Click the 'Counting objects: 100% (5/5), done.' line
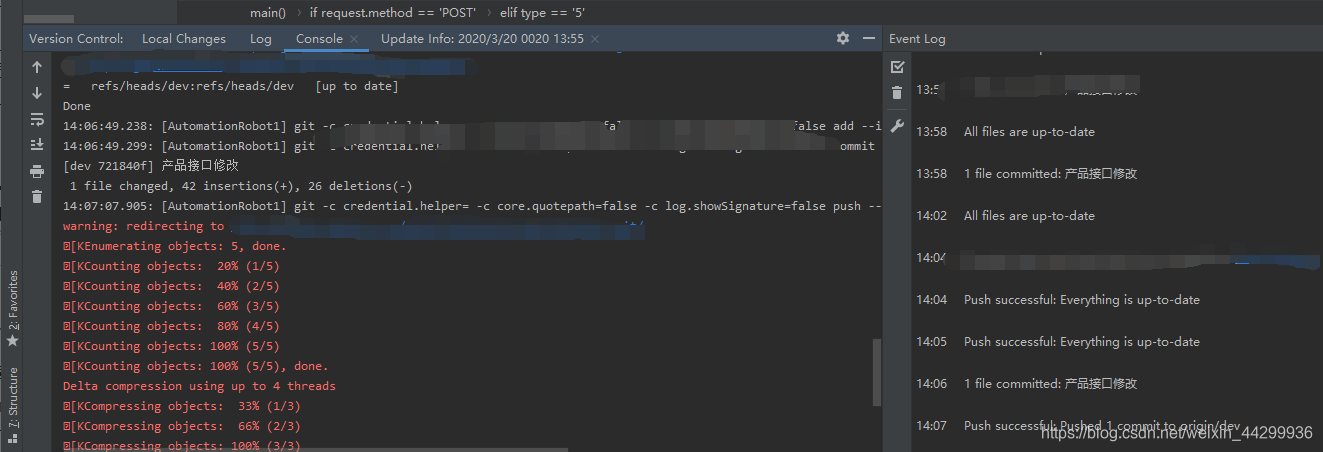This screenshot has width=1323, height=452. click(x=196, y=366)
